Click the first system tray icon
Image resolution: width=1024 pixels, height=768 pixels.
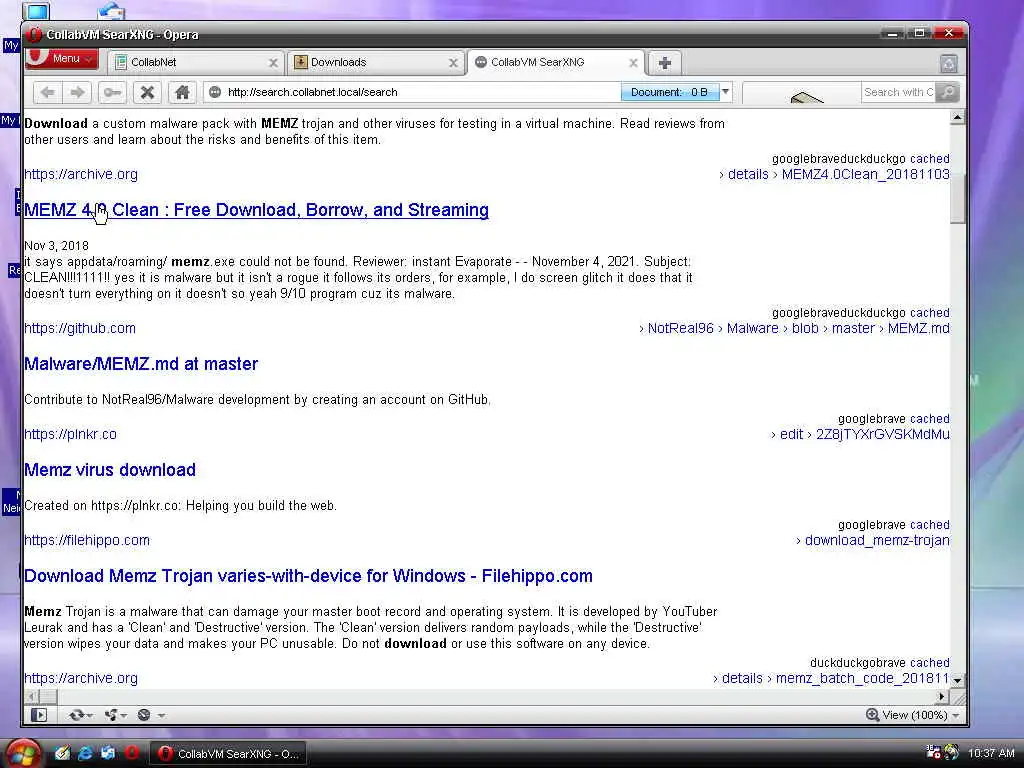tap(933, 752)
